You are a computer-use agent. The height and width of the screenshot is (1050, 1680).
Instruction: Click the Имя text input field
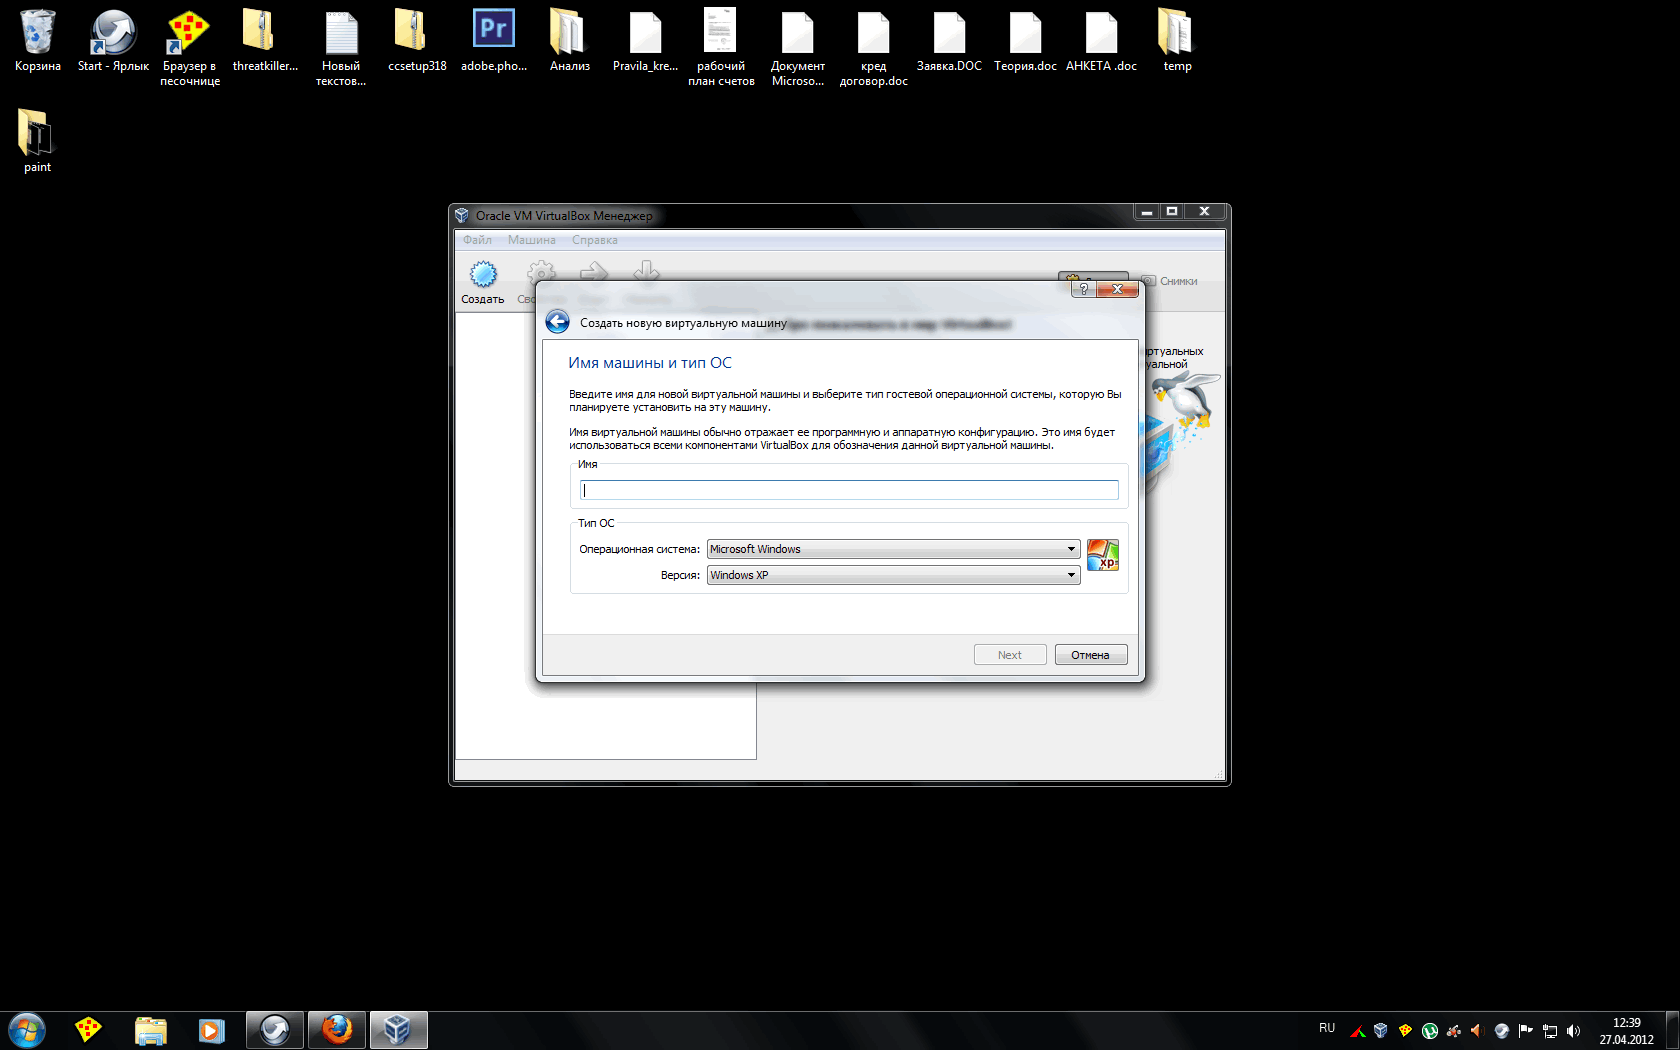(849, 490)
